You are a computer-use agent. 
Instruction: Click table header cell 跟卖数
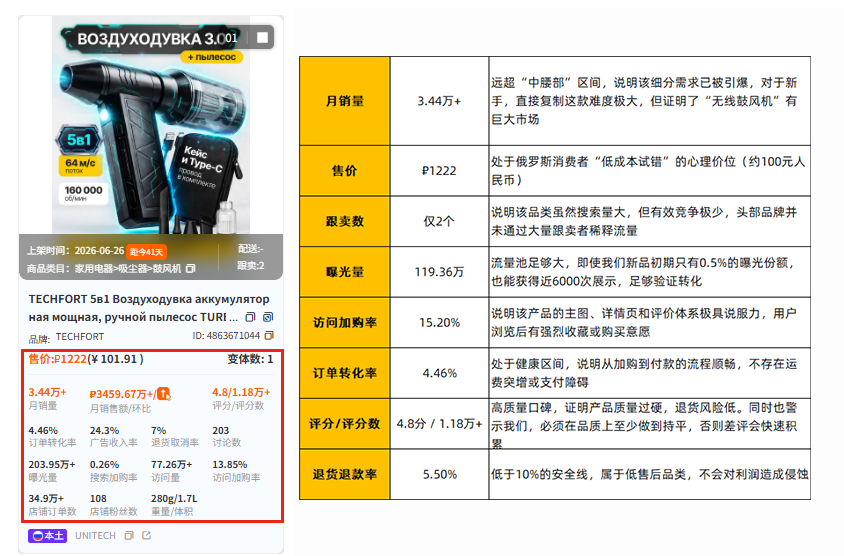coord(344,221)
